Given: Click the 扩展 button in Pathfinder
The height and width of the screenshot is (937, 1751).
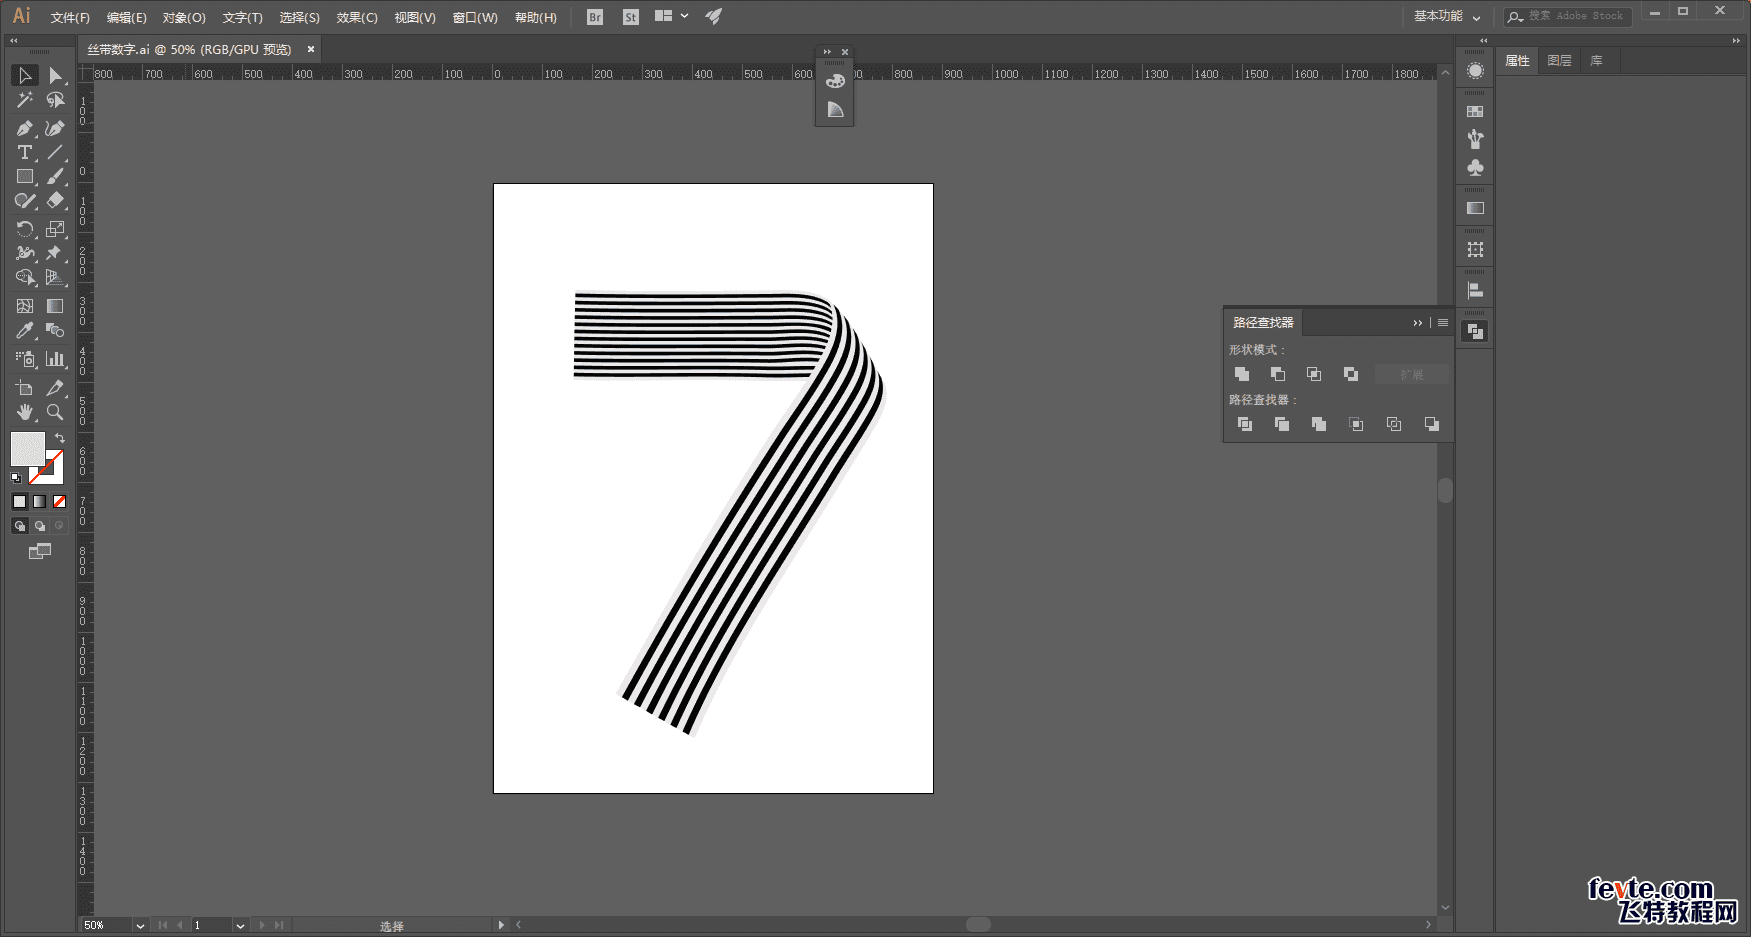Looking at the screenshot, I should tap(1411, 374).
